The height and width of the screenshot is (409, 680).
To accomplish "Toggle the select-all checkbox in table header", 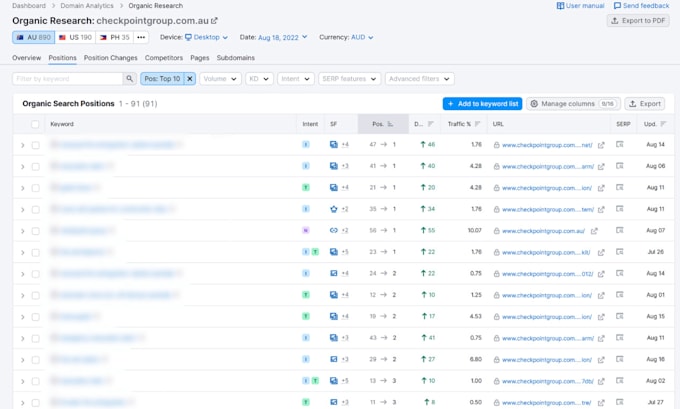I will (x=35, y=124).
